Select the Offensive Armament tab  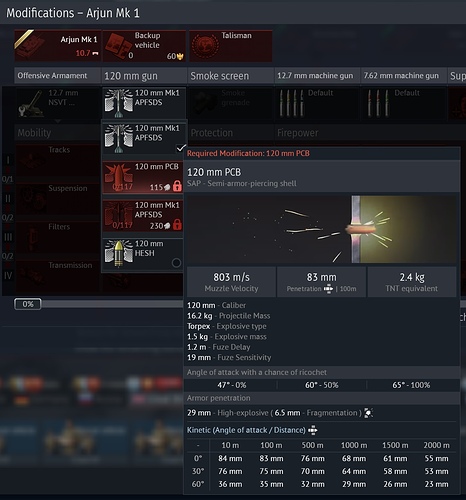click(x=57, y=76)
